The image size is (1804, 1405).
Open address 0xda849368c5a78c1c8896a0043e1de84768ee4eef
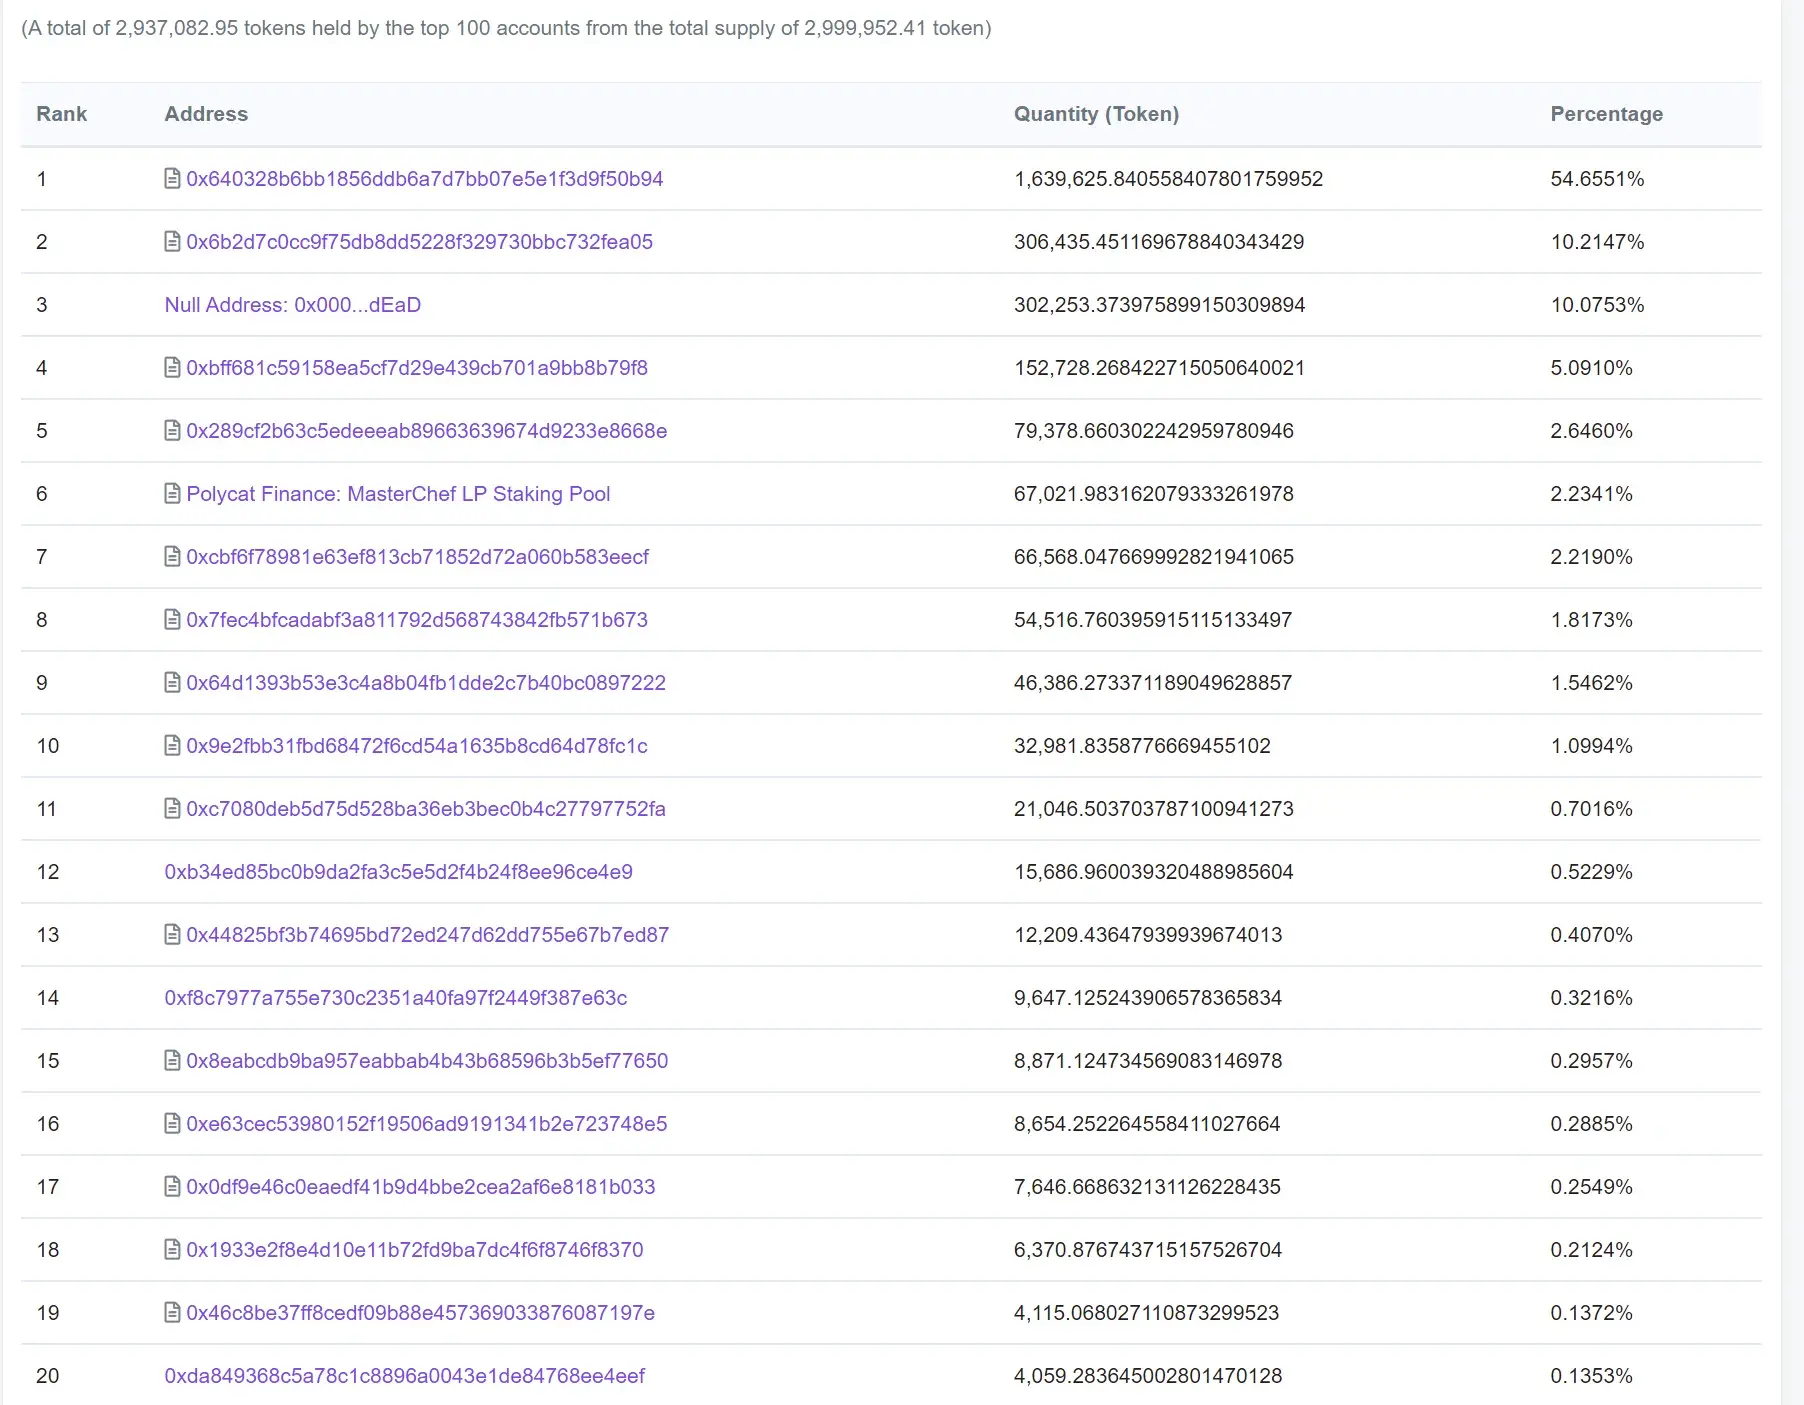coord(405,1376)
